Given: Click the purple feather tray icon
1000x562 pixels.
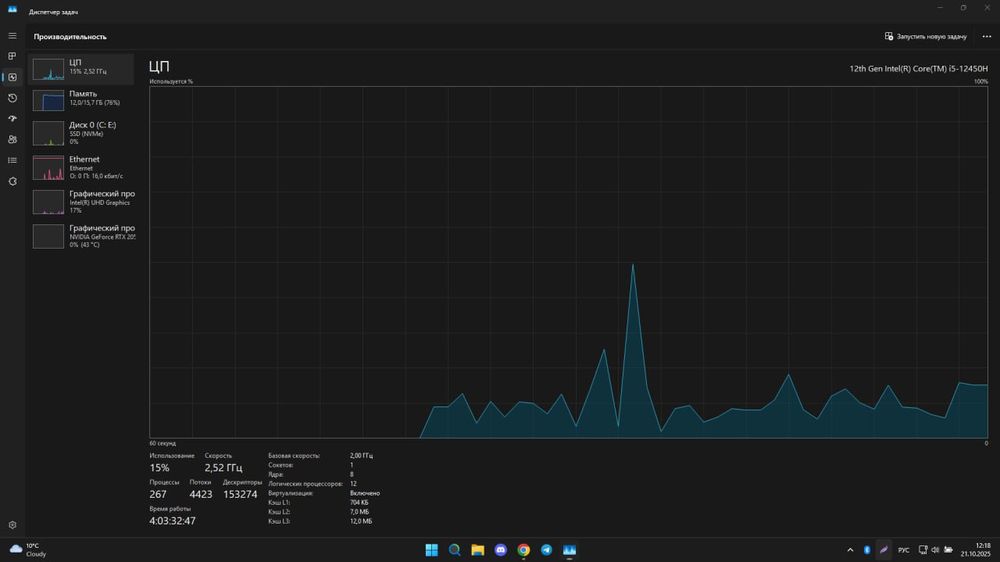Looking at the screenshot, I should (x=883, y=550).
